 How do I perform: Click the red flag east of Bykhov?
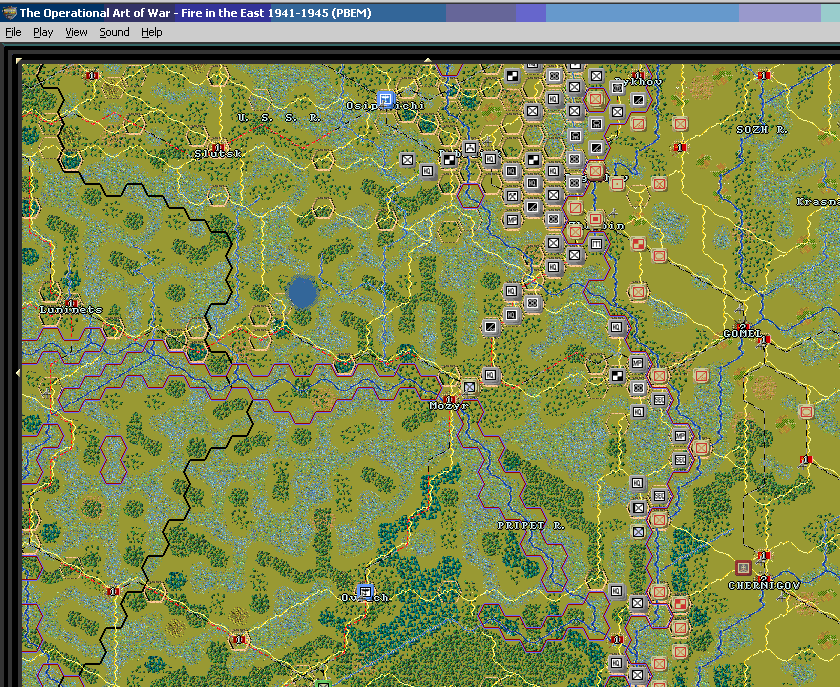coord(680,147)
